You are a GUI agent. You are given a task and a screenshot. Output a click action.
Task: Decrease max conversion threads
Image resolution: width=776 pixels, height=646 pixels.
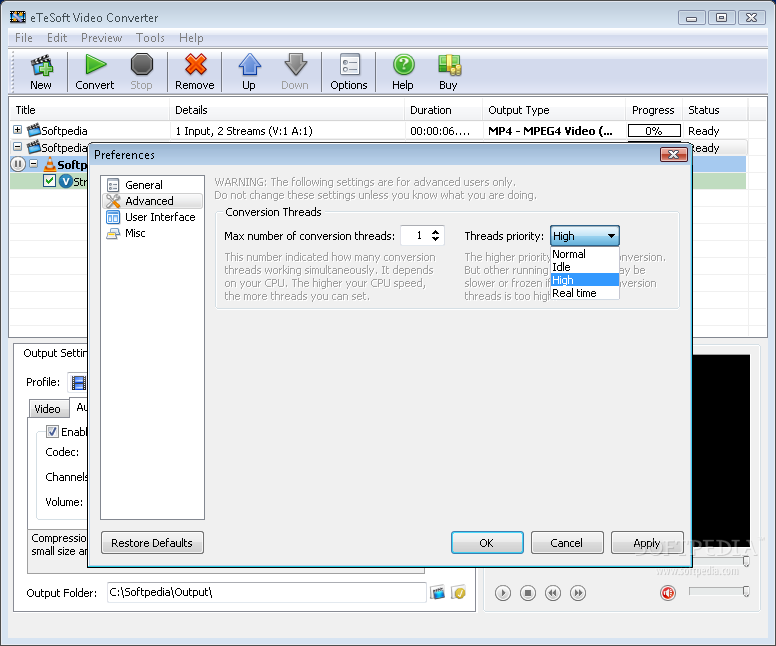(435, 239)
